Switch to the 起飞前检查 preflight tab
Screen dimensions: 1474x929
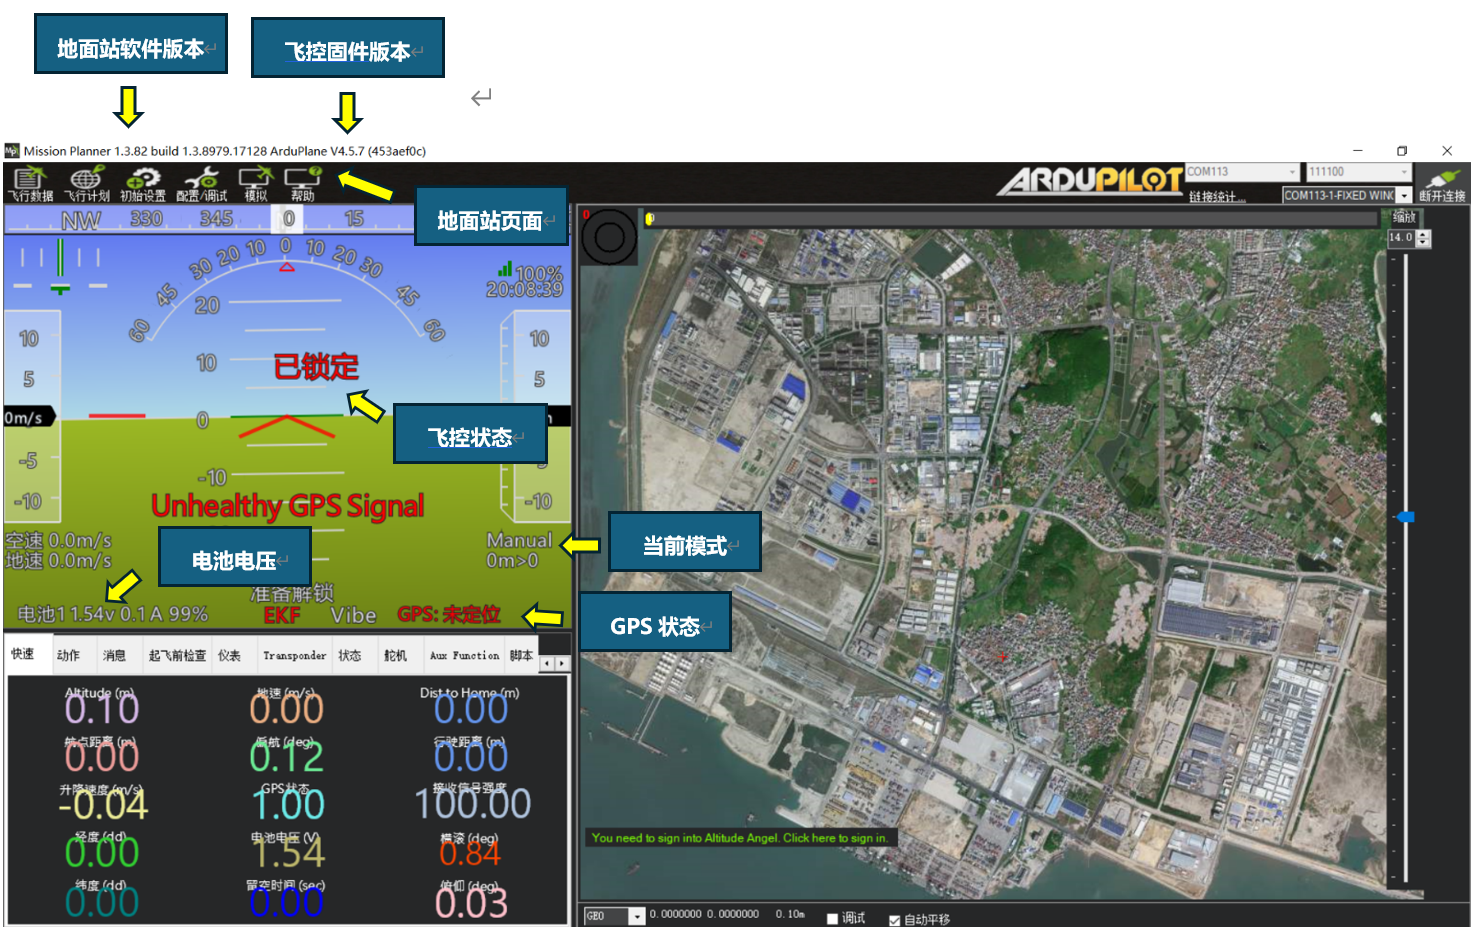click(177, 656)
